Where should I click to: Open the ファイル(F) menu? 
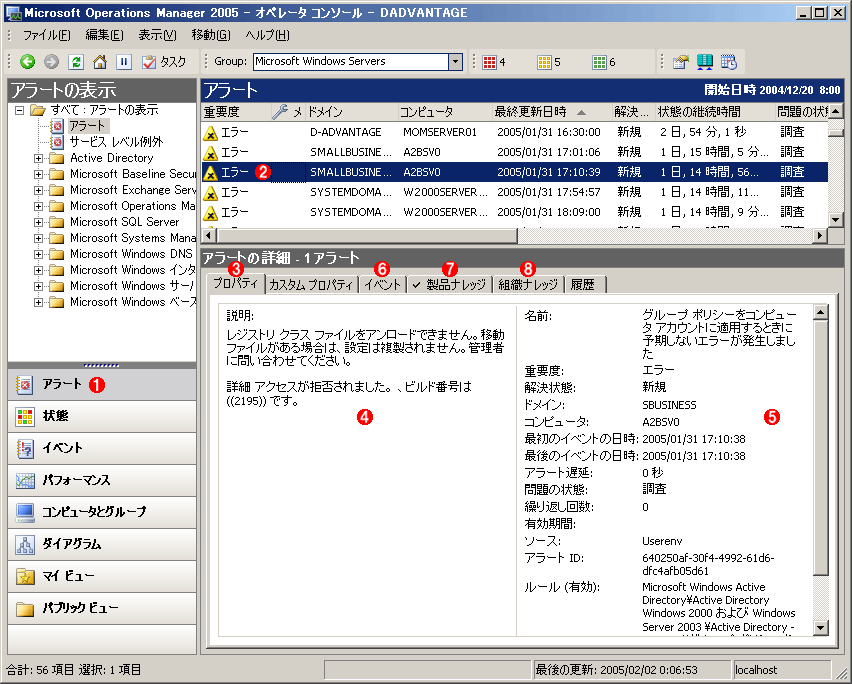coord(47,35)
